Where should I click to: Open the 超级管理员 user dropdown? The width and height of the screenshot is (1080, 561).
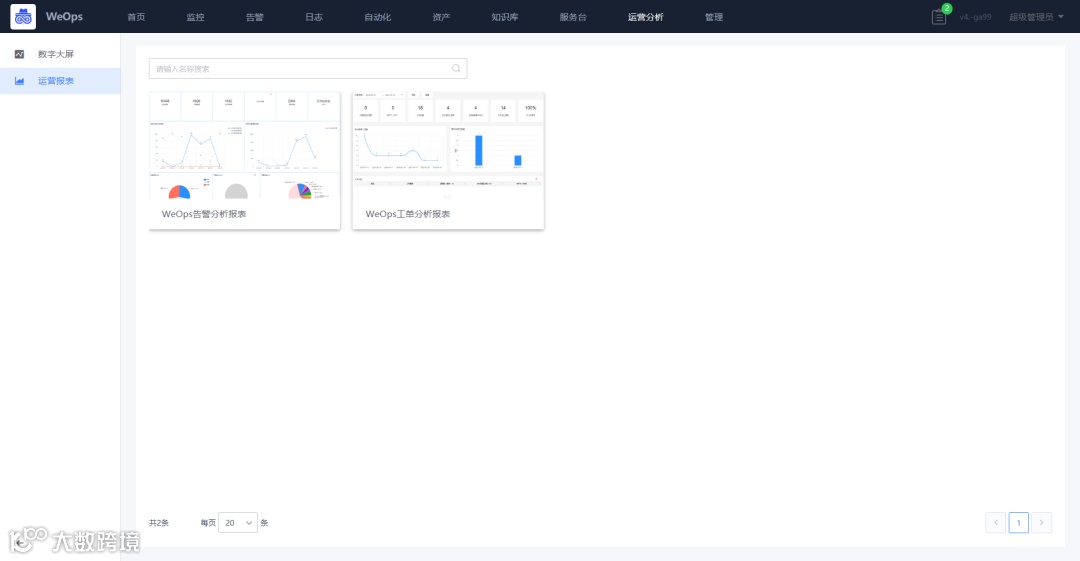pyautogui.click(x=1036, y=17)
